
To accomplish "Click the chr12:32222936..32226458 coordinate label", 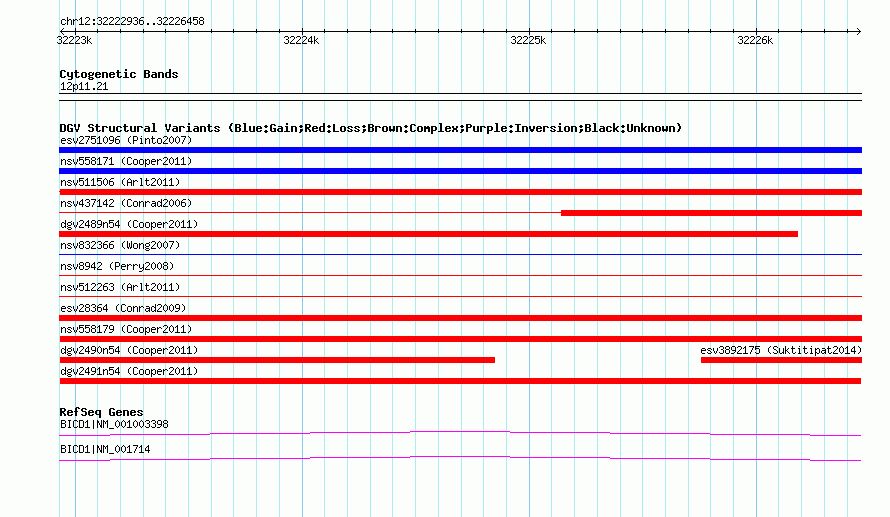I will 132,22.
